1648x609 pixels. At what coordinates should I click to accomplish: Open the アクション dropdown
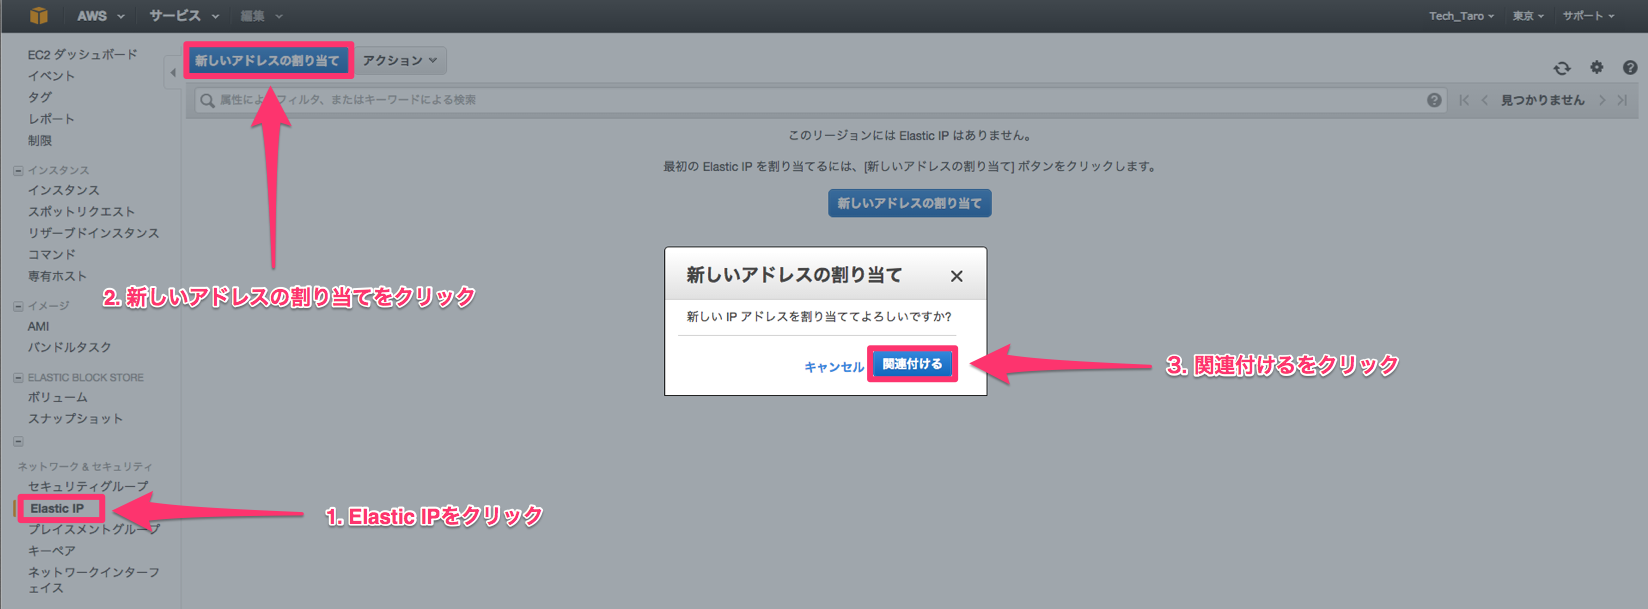[x=400, y=60]
